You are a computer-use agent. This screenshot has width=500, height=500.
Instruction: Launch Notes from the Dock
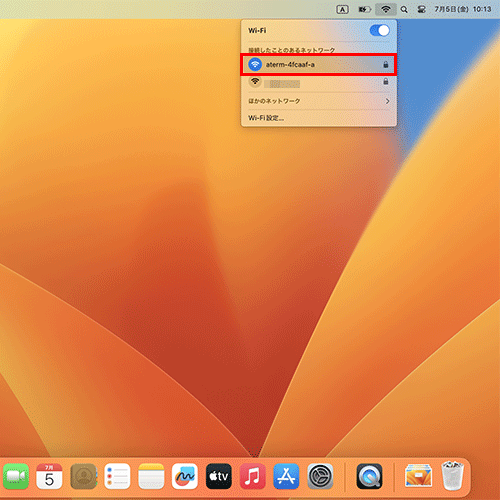tap(151, 476)
